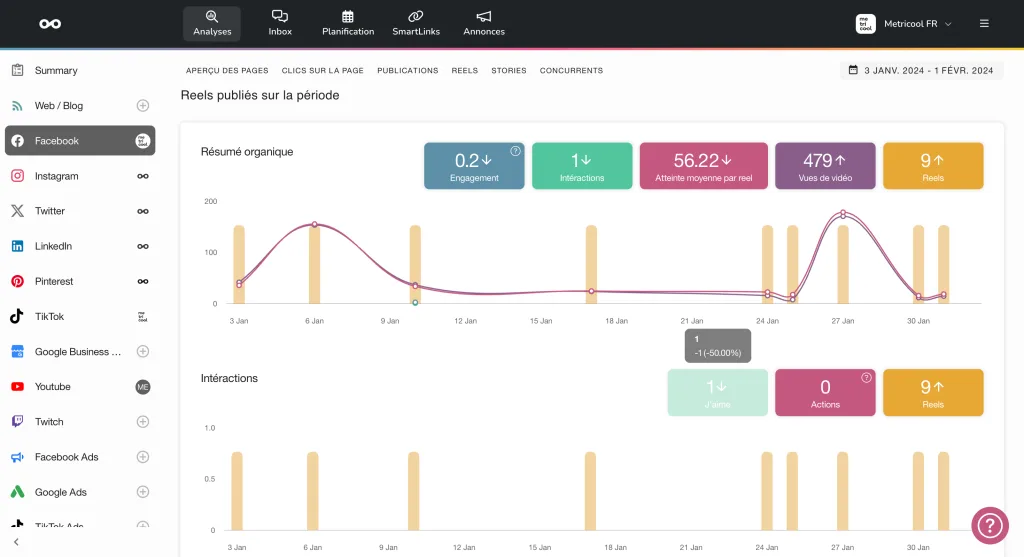The width and height of the screenshot is (1024, 557).
Task: Open the date range picker
Action: (921, 71)
